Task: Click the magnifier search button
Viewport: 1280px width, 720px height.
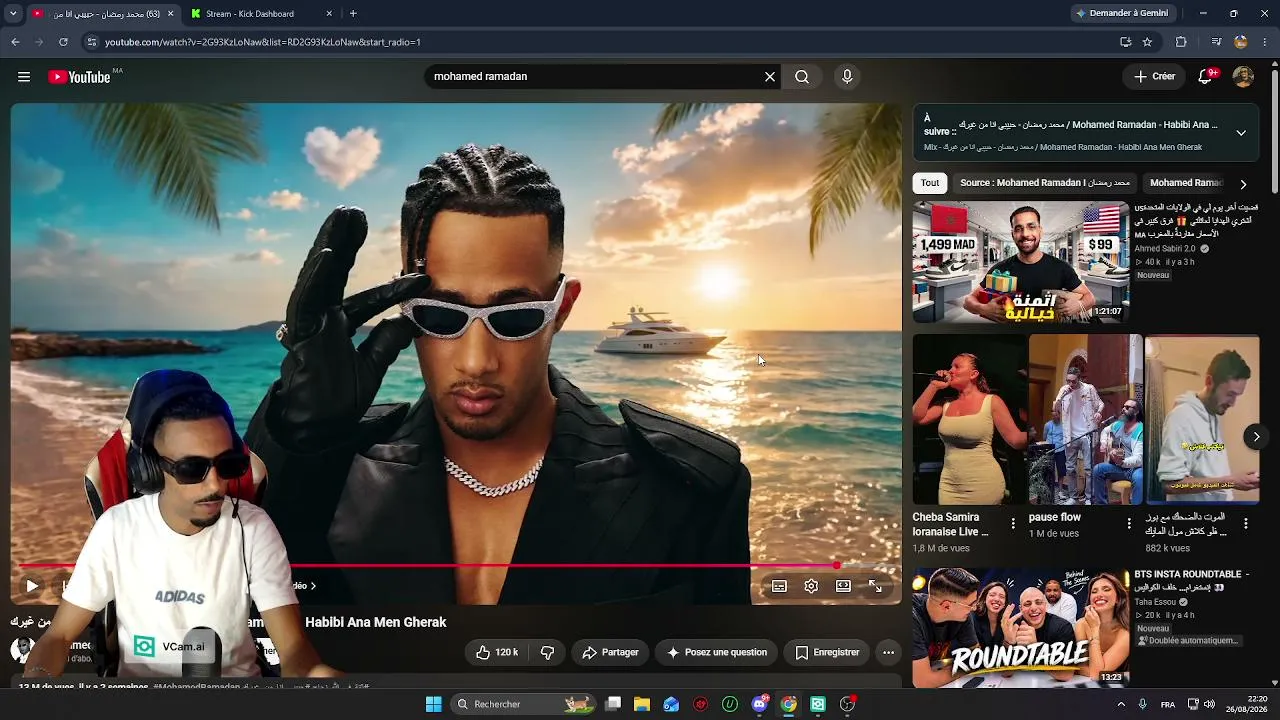Action: coord(802,77)
